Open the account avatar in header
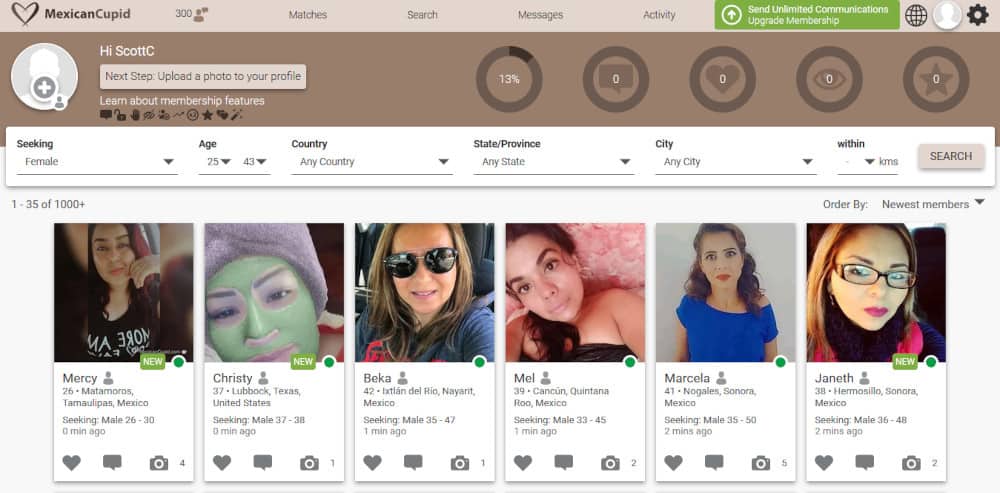The height and width of the screenshot is (493, 1000). coord(947,15)
